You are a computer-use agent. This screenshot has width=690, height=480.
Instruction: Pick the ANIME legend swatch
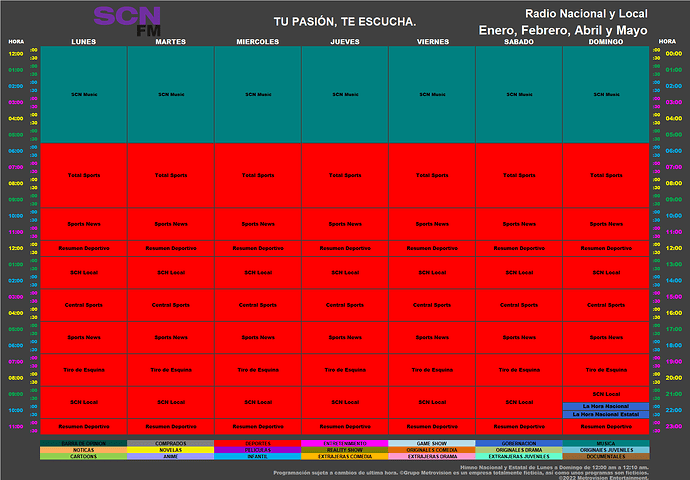click(x=171, y=457)
